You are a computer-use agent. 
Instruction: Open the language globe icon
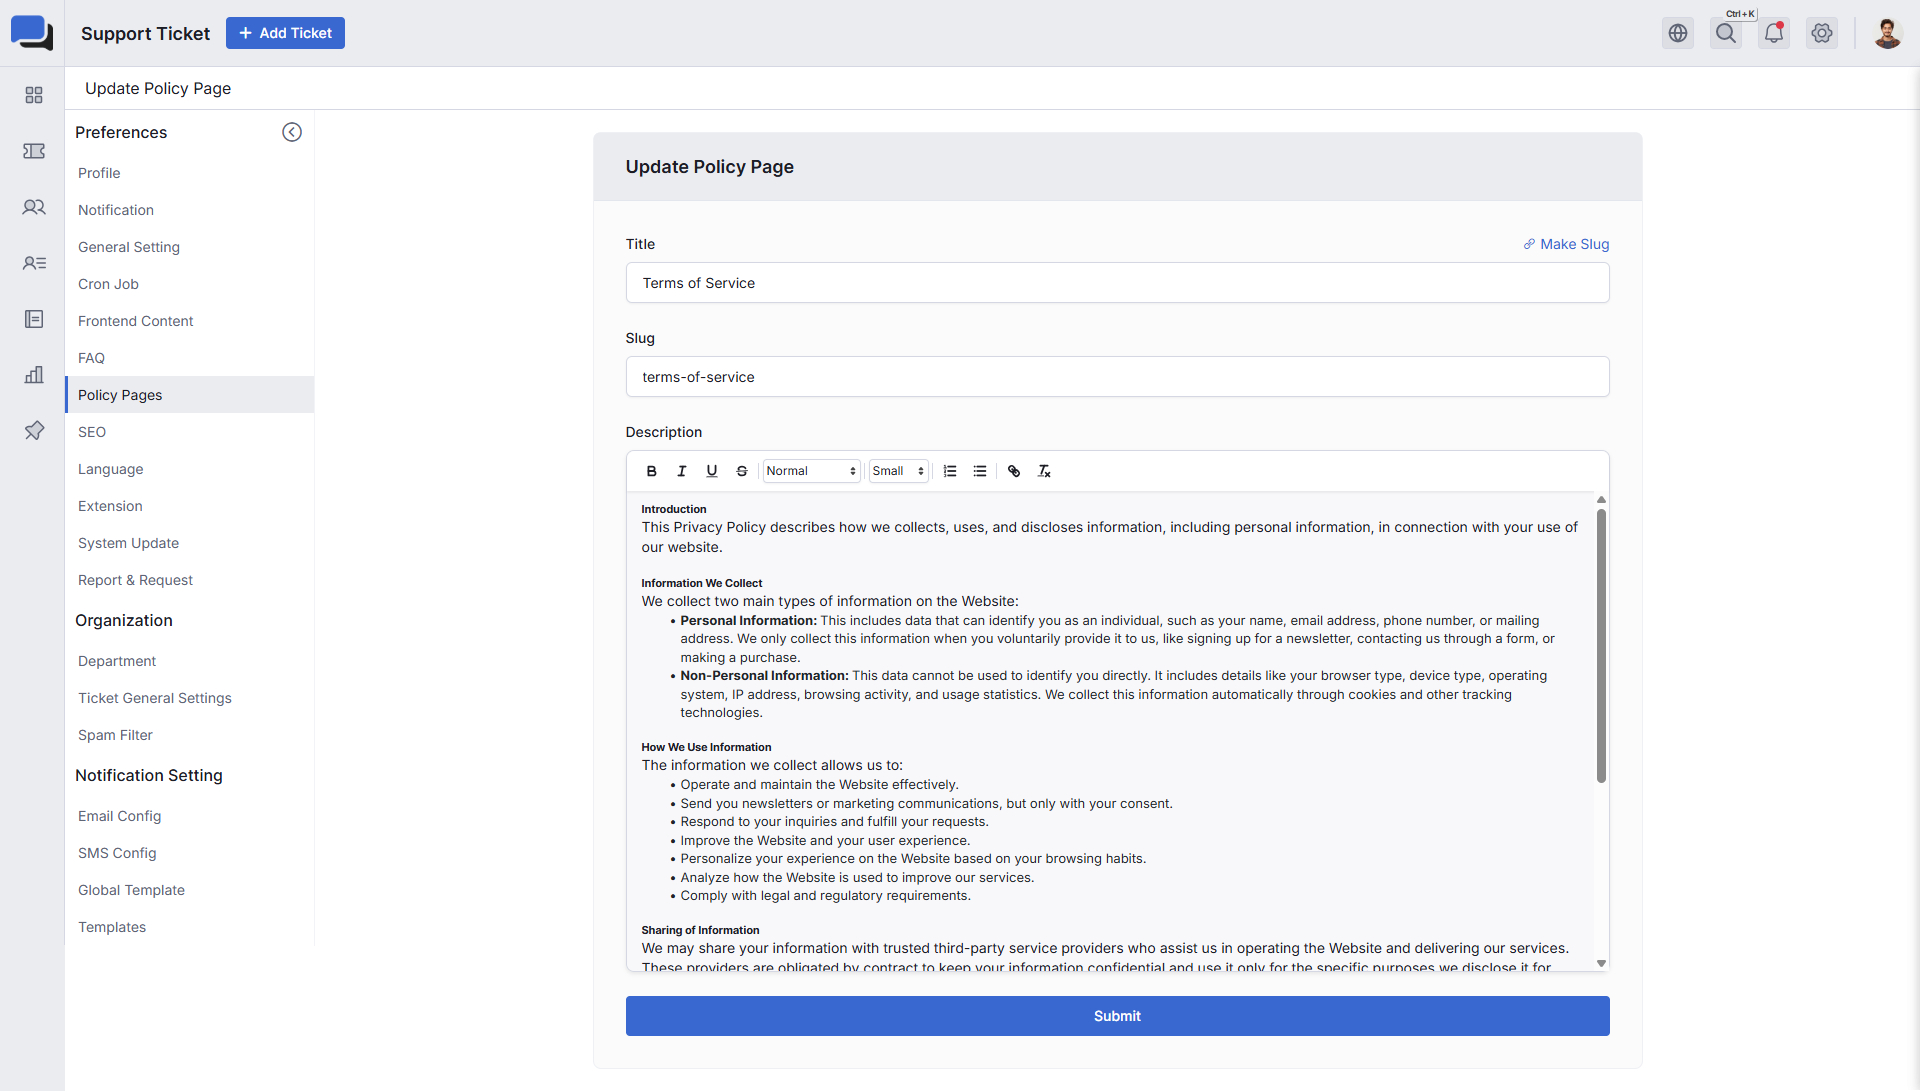[x=1677, y=33]
